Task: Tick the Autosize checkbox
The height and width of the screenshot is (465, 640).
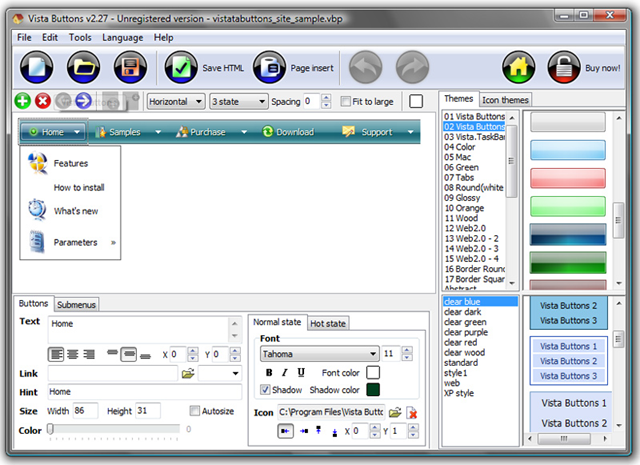Action: (x=195, y=411)
